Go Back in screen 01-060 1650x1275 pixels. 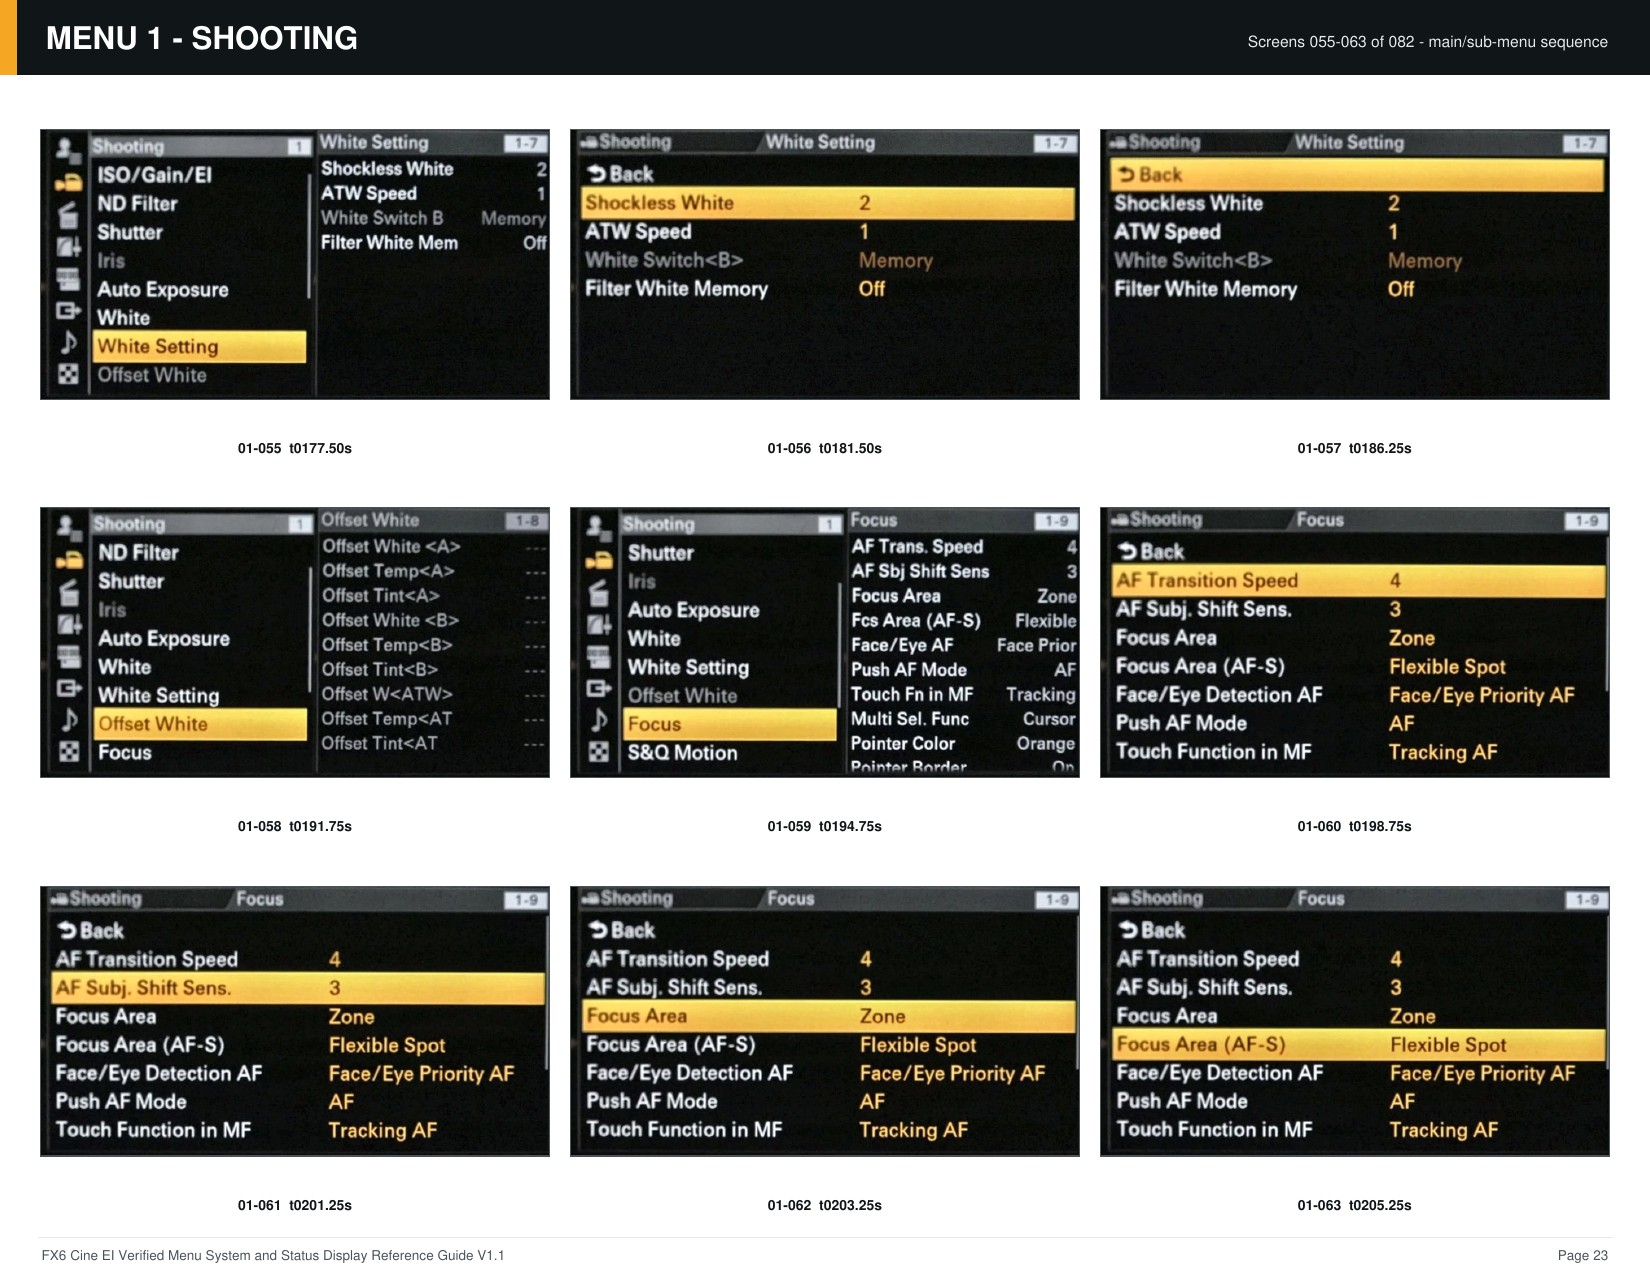(x=1151, y=552)
